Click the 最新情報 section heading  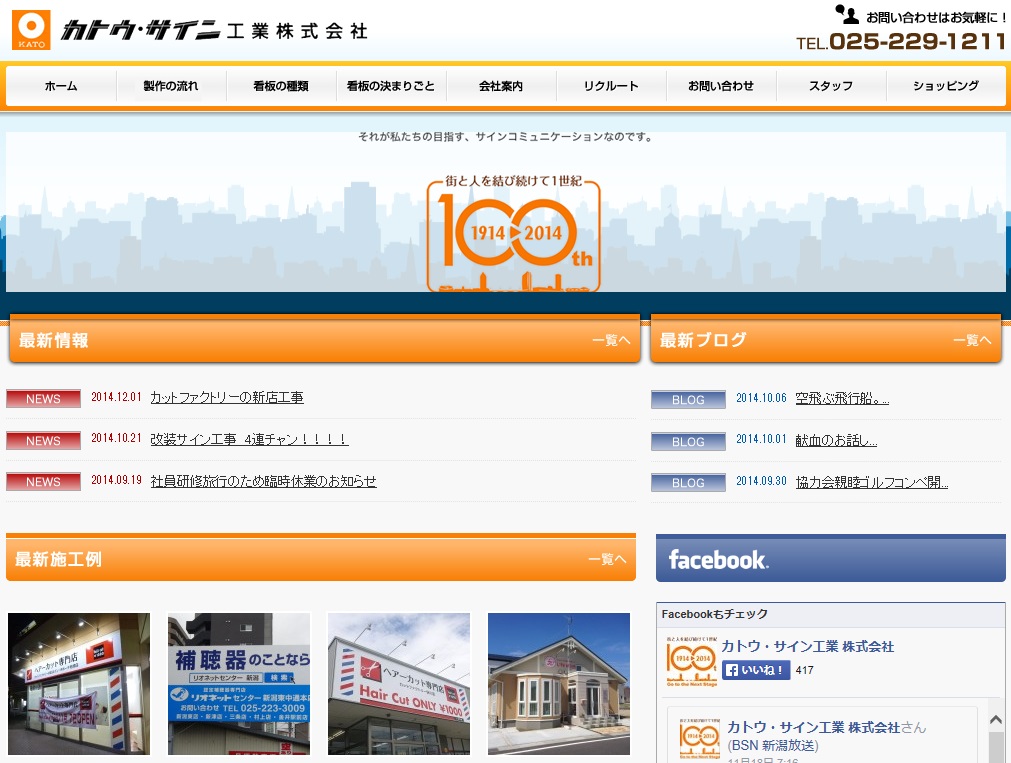(54, 340)
